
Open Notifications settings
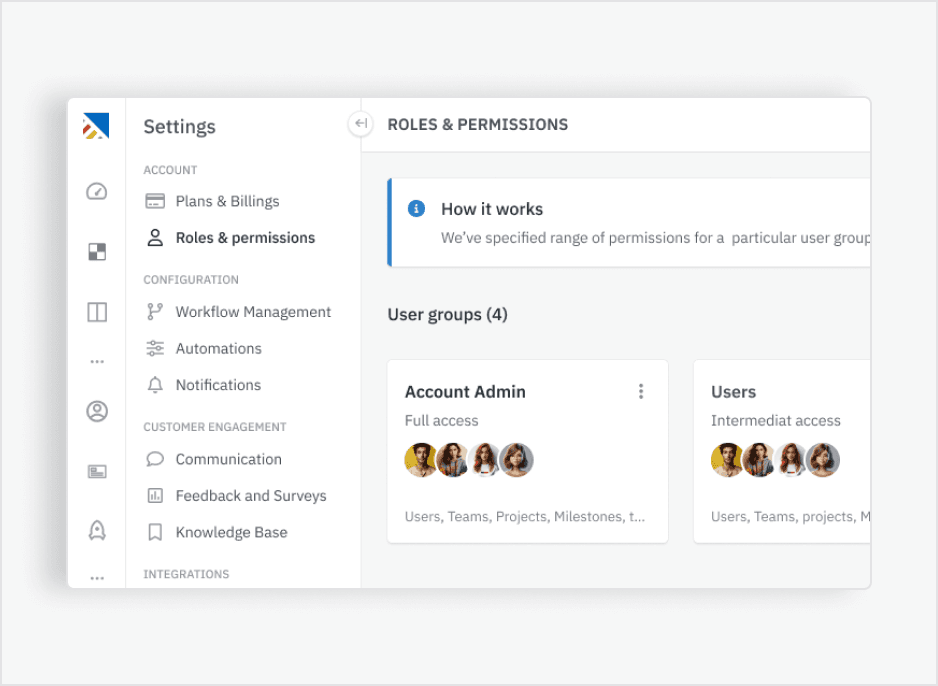point(218,385)
